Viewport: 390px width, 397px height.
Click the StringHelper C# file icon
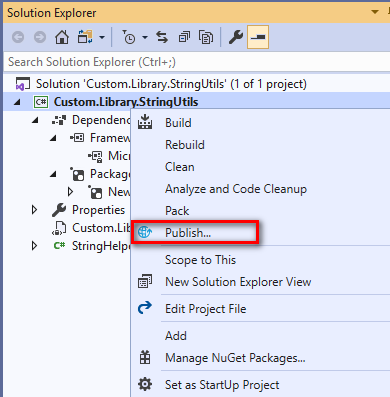click(59, 246)
